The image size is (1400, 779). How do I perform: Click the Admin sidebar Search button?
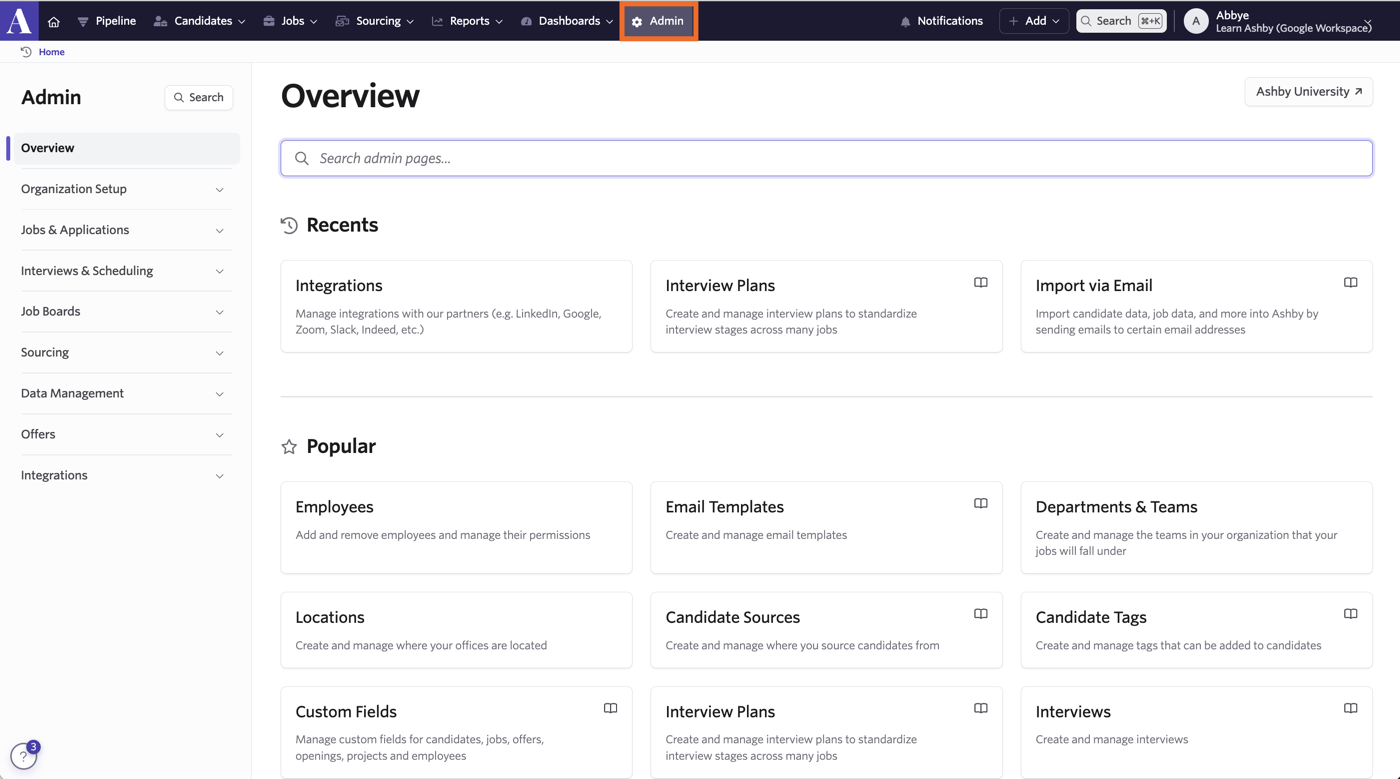click(x=199, y=97)
